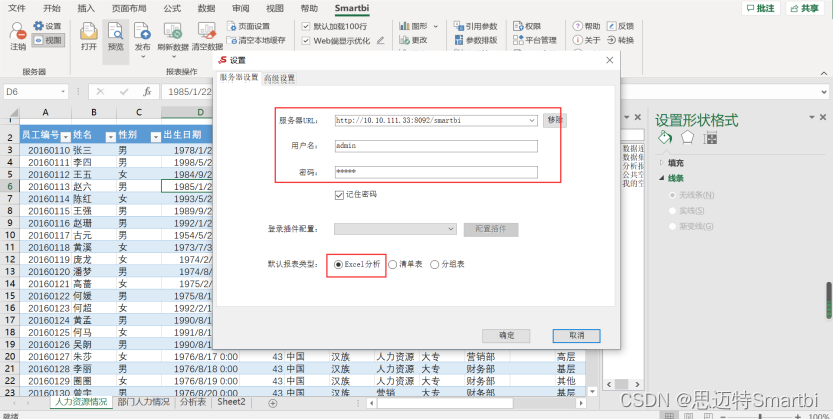The image size is (833, 419).
Task: Select the 渐变线(G) radio option
Action: (x=672, y=226)
